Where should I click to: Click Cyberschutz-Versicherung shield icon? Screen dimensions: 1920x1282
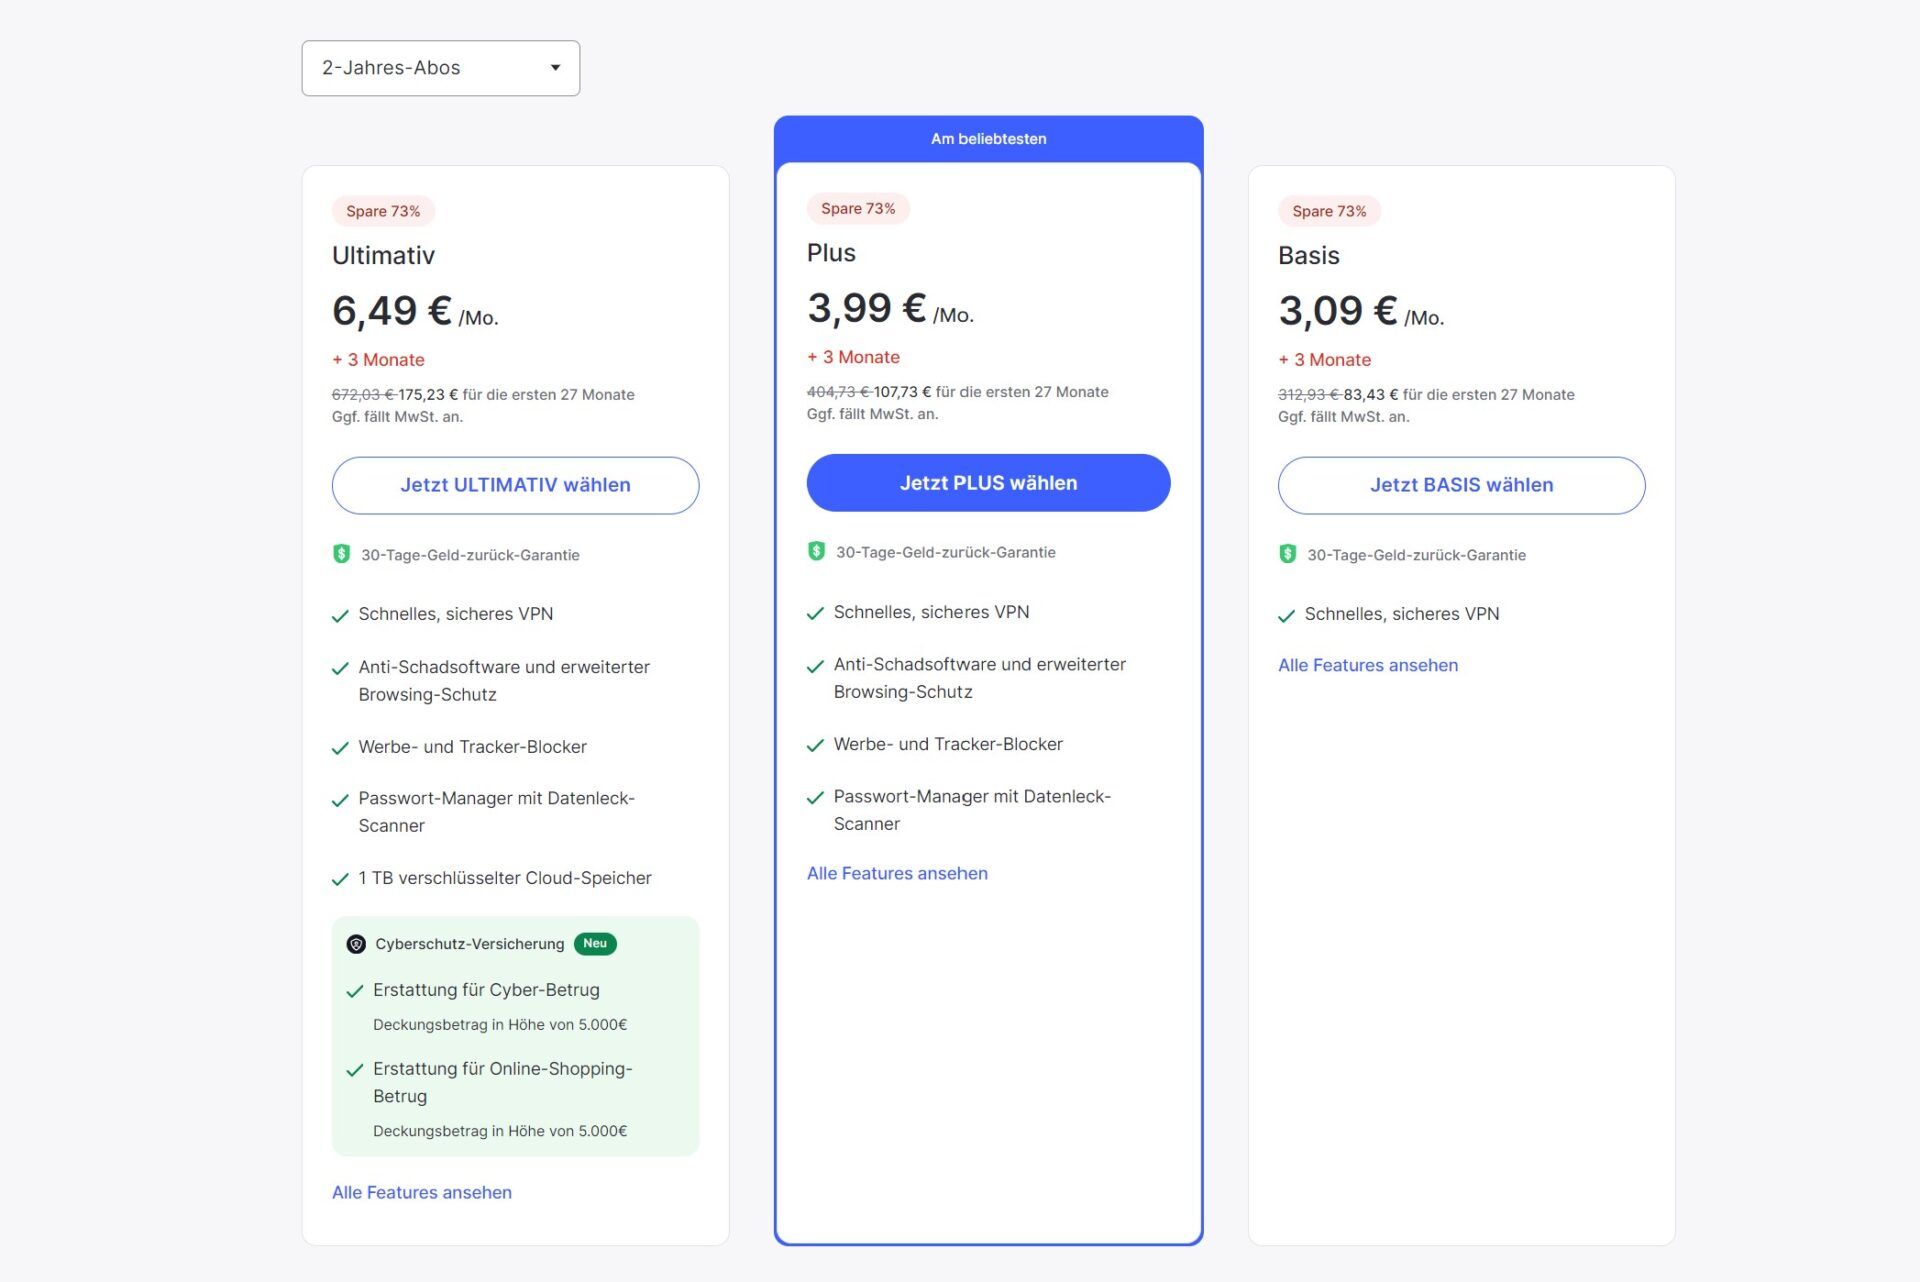click(x=355, y=944)
